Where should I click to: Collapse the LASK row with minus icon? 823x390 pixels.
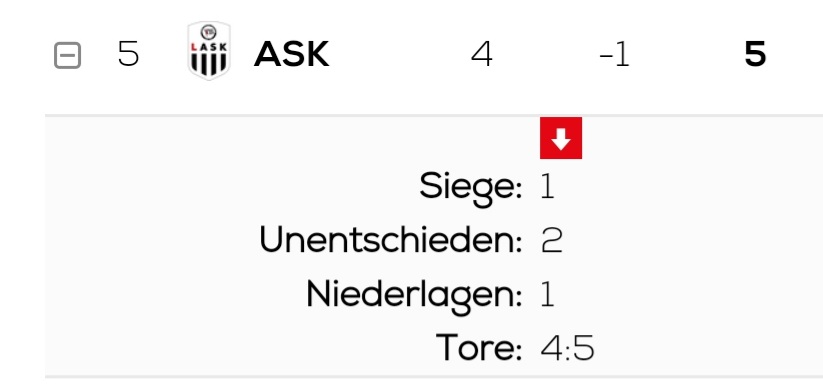click(x=68, y=55)
